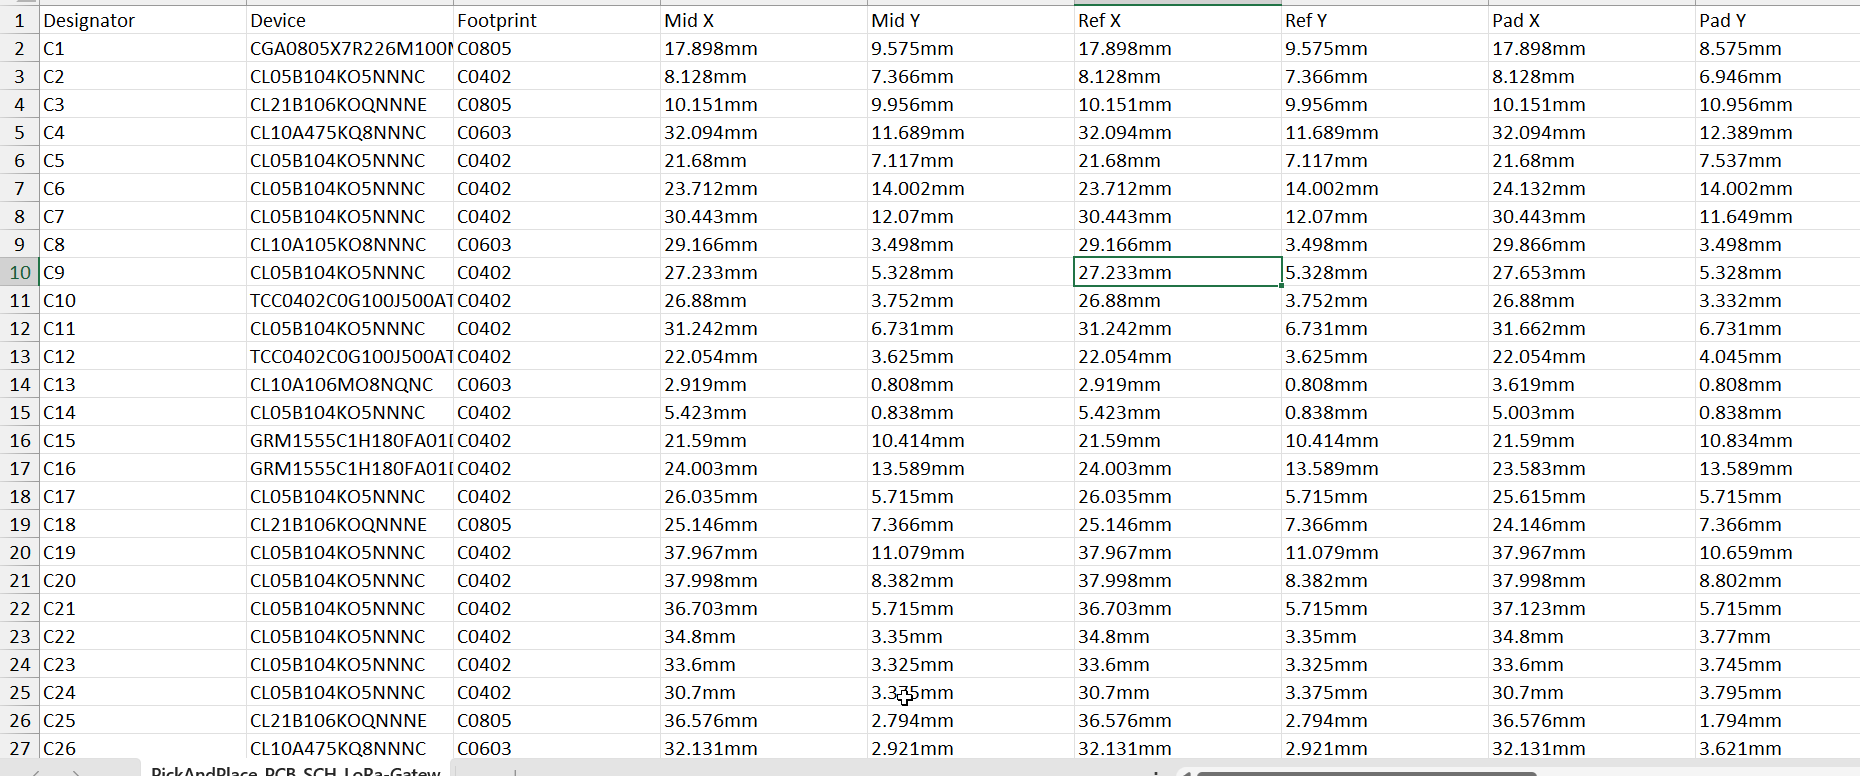Click the C26 designator cell
This screenshot has height=776, width=1860.
pyautogui.click(x=142, y=748)
